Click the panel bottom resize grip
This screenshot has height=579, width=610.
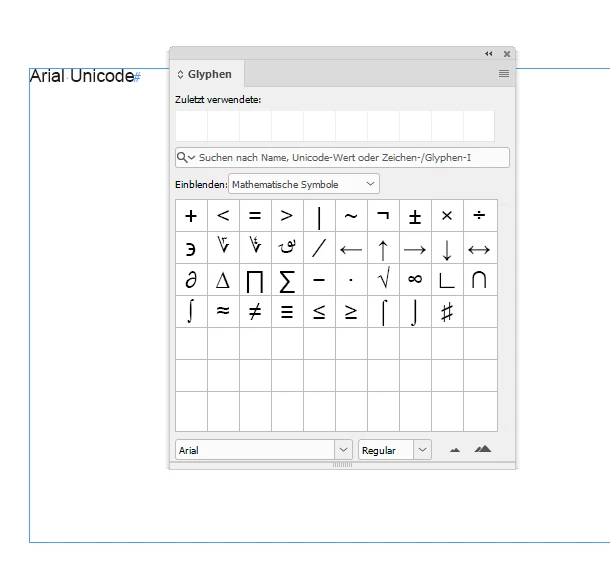(342, 465)
